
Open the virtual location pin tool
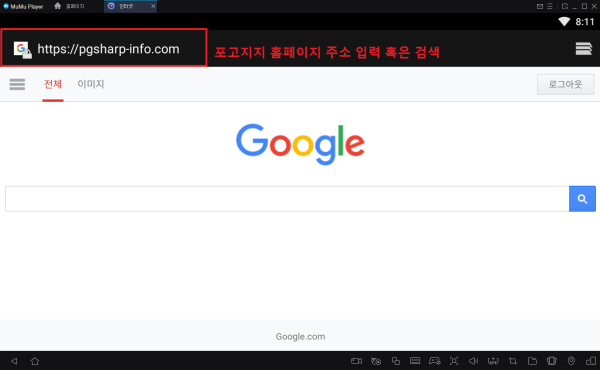point(571,361)
